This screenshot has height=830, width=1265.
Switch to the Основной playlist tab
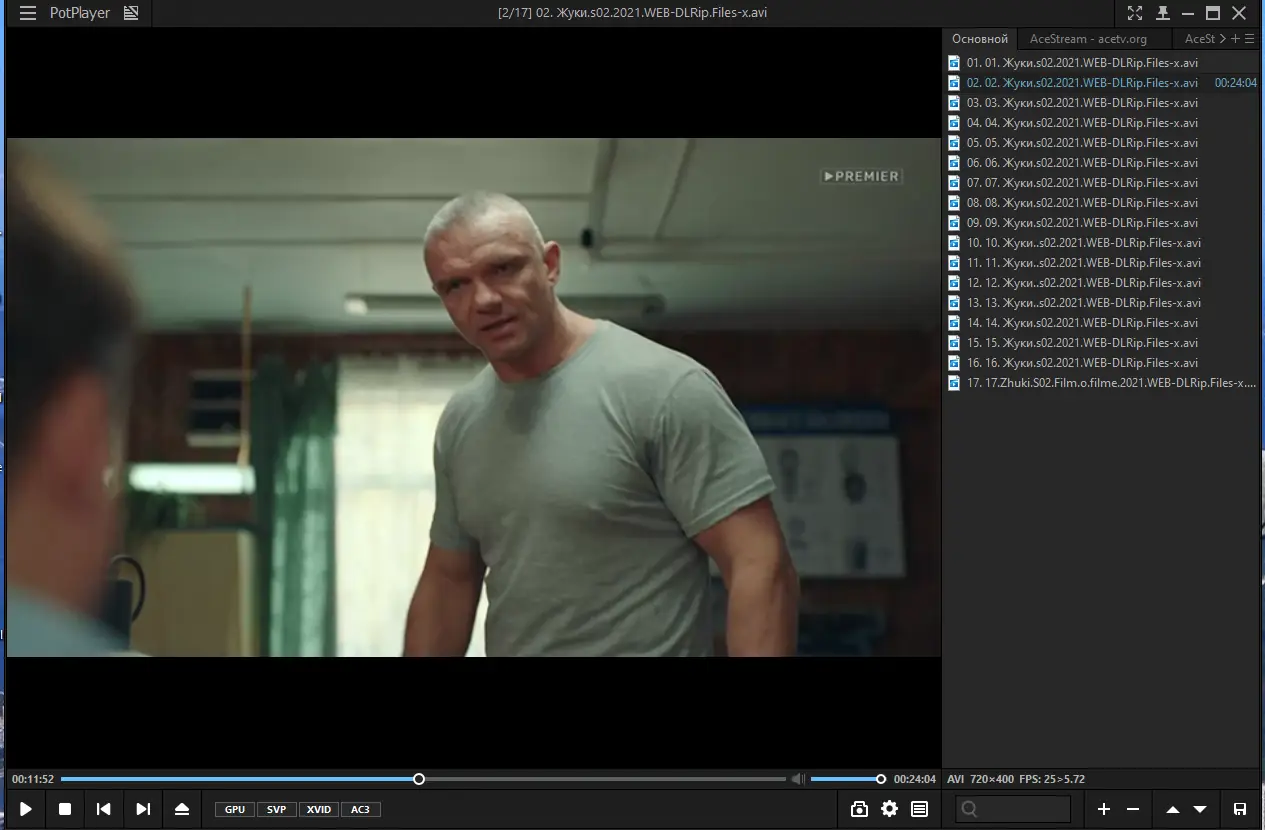[x=980, y=39]
